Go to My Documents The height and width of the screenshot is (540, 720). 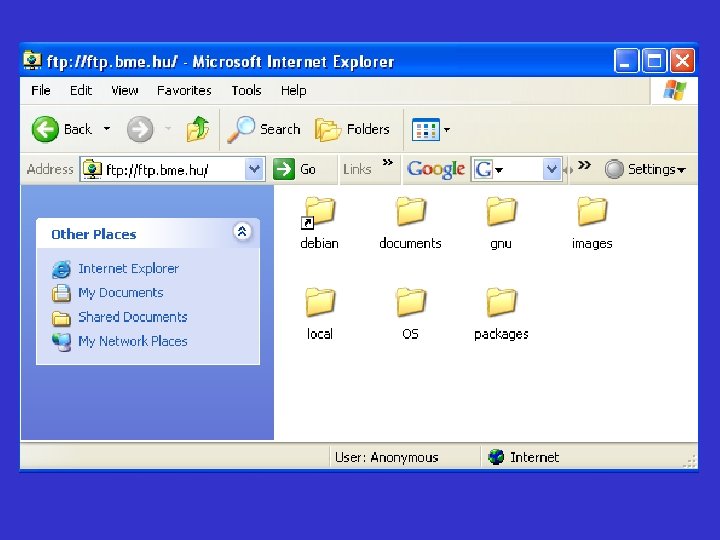tap(121, 293)
